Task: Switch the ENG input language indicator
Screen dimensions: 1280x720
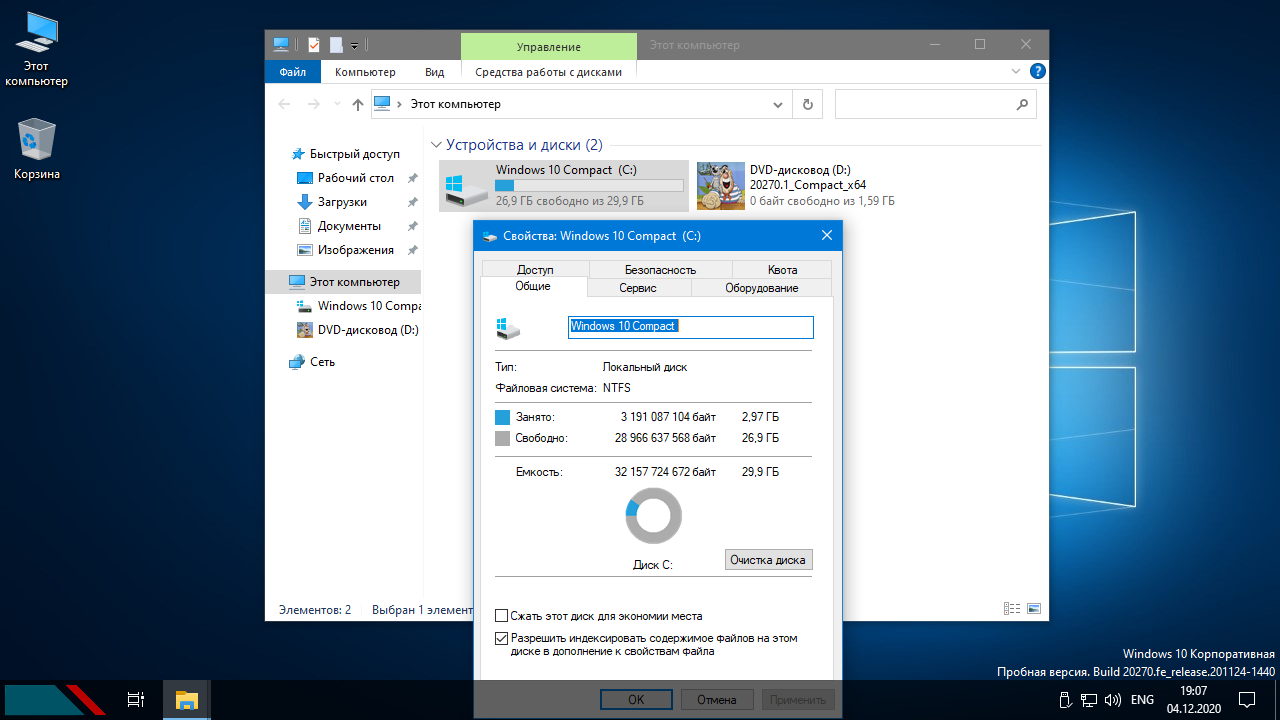Action: click(1142, 700)
